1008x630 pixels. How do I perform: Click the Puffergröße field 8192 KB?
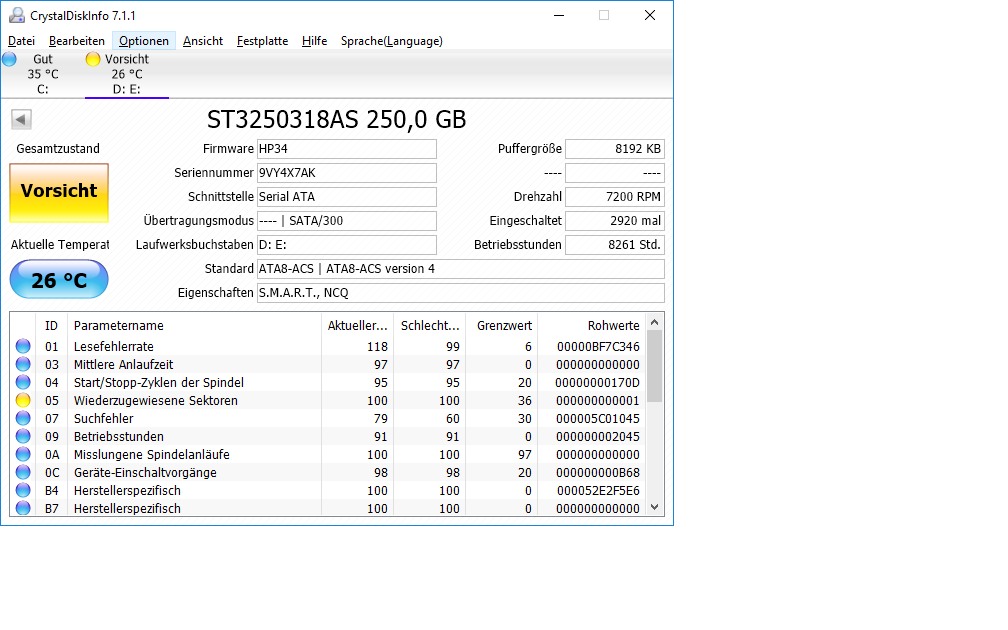point(615,149)
